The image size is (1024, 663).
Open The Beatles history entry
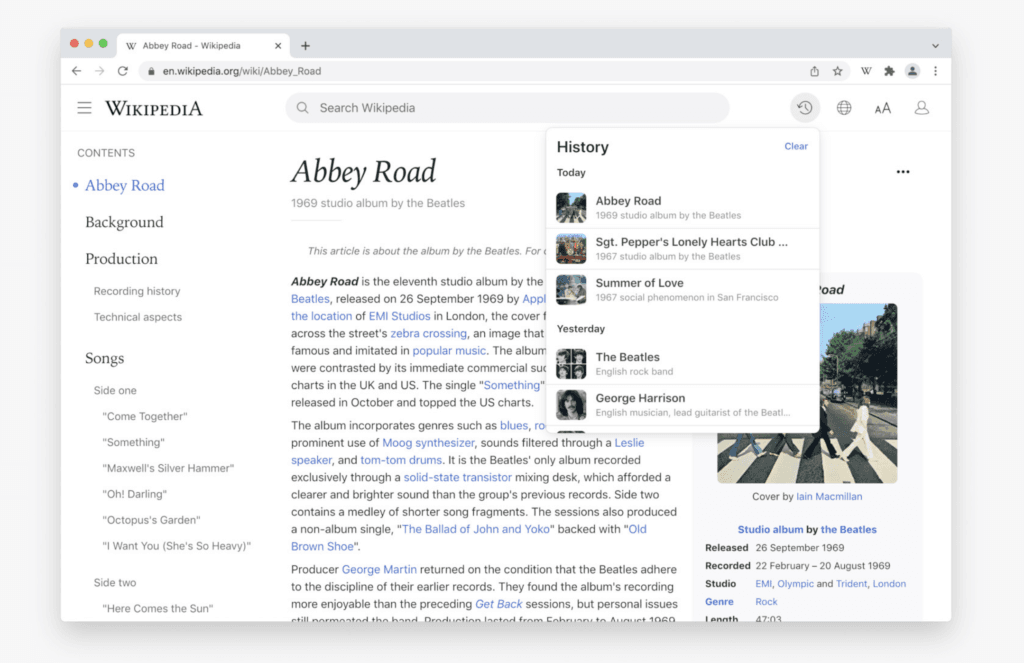coord(682,364)
